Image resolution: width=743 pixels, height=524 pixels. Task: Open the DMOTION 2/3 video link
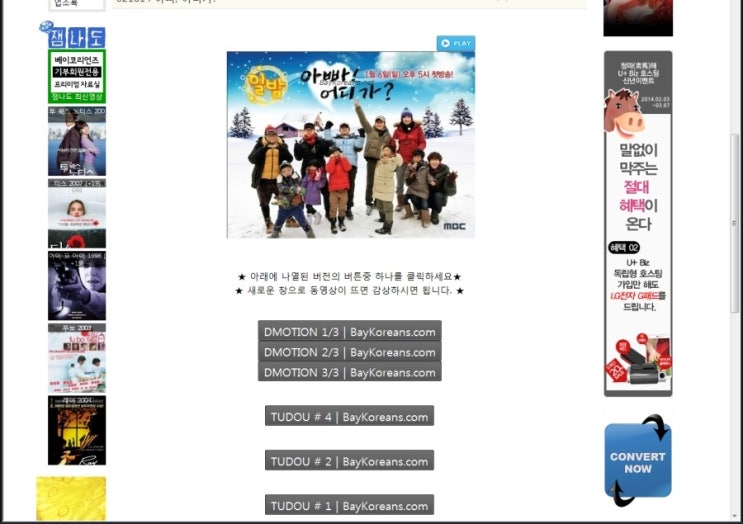click(350, 352)
